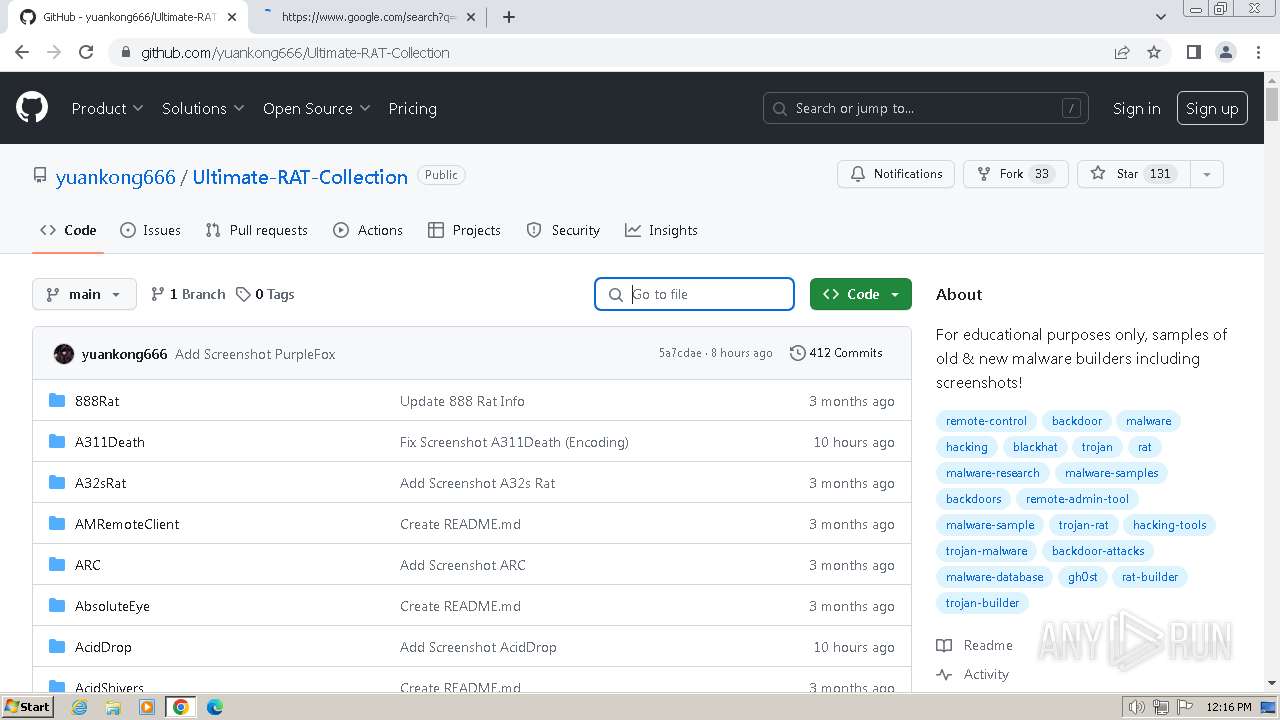This screenshot has width=1280, height=720.
Task: Click the Search or jump to box
Action: point(925,108)
